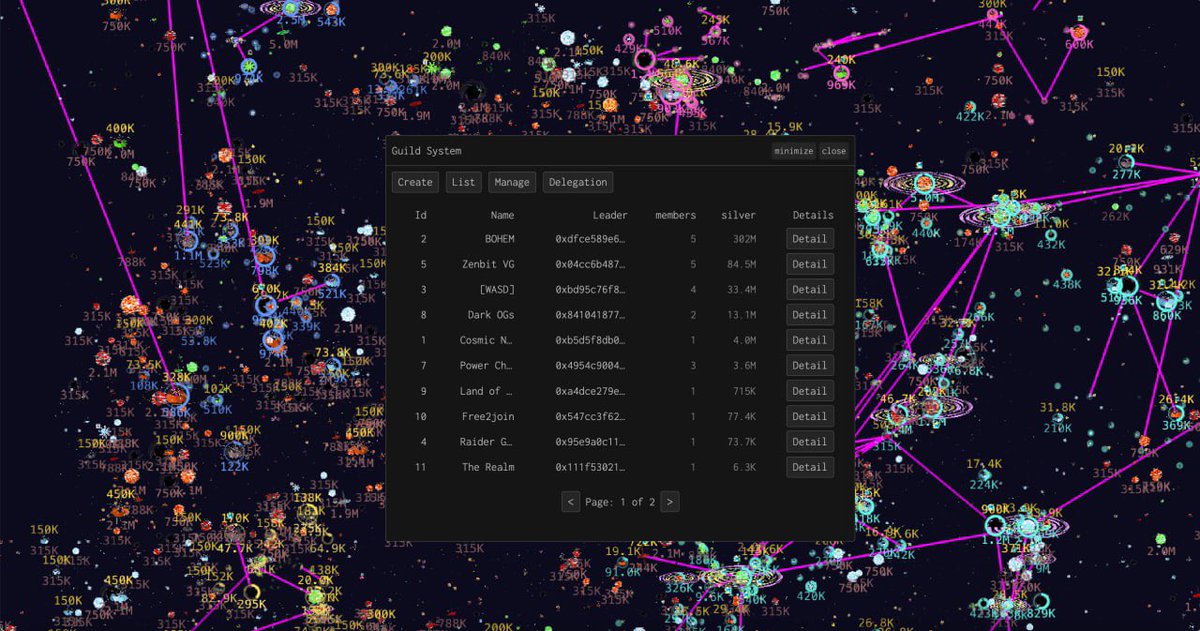
Task: Switch to the Create tab
Action: [x=414, y=182]
